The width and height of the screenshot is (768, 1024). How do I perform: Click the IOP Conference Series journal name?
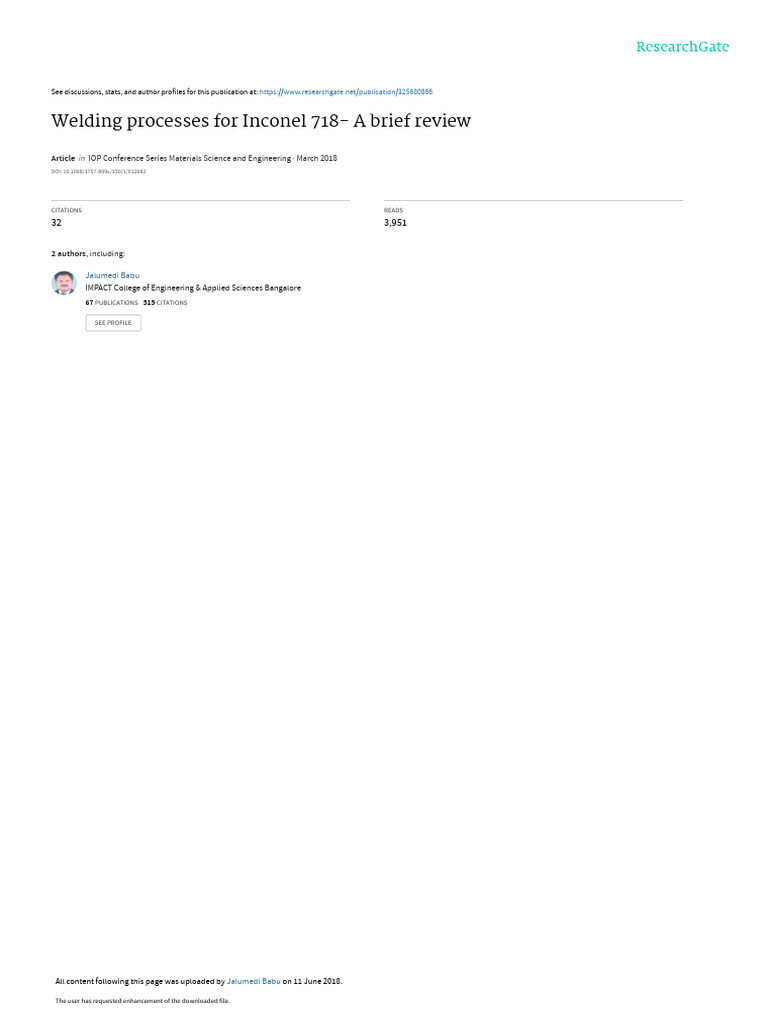click(x=189, y=158)
